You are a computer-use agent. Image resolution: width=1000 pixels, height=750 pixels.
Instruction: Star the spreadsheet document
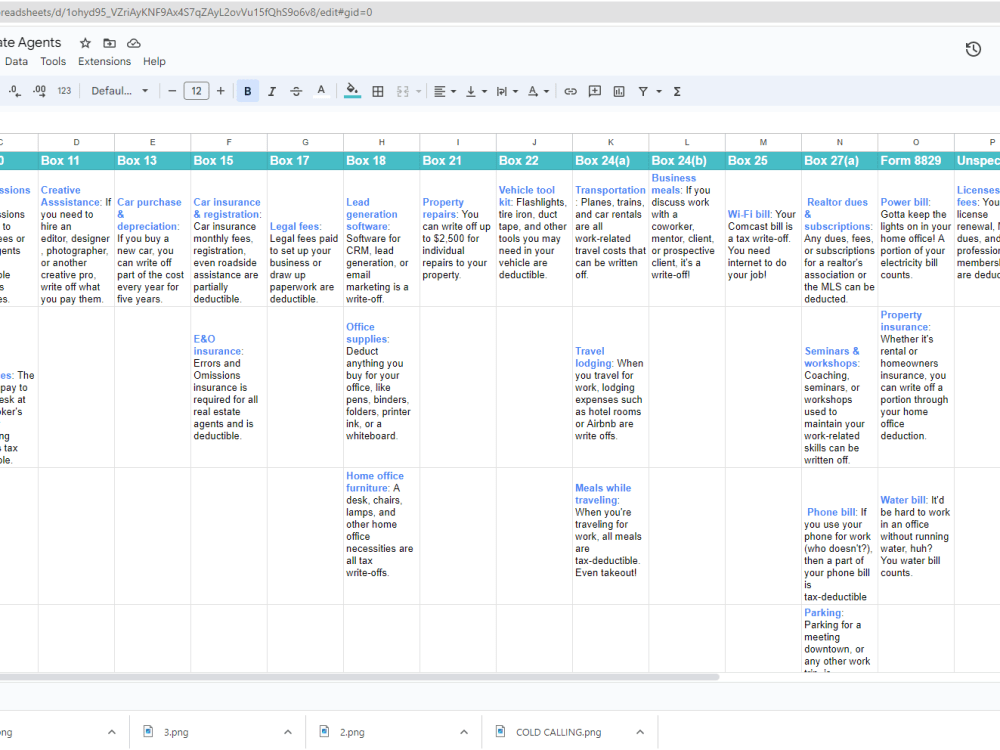(x=85, y=43)
